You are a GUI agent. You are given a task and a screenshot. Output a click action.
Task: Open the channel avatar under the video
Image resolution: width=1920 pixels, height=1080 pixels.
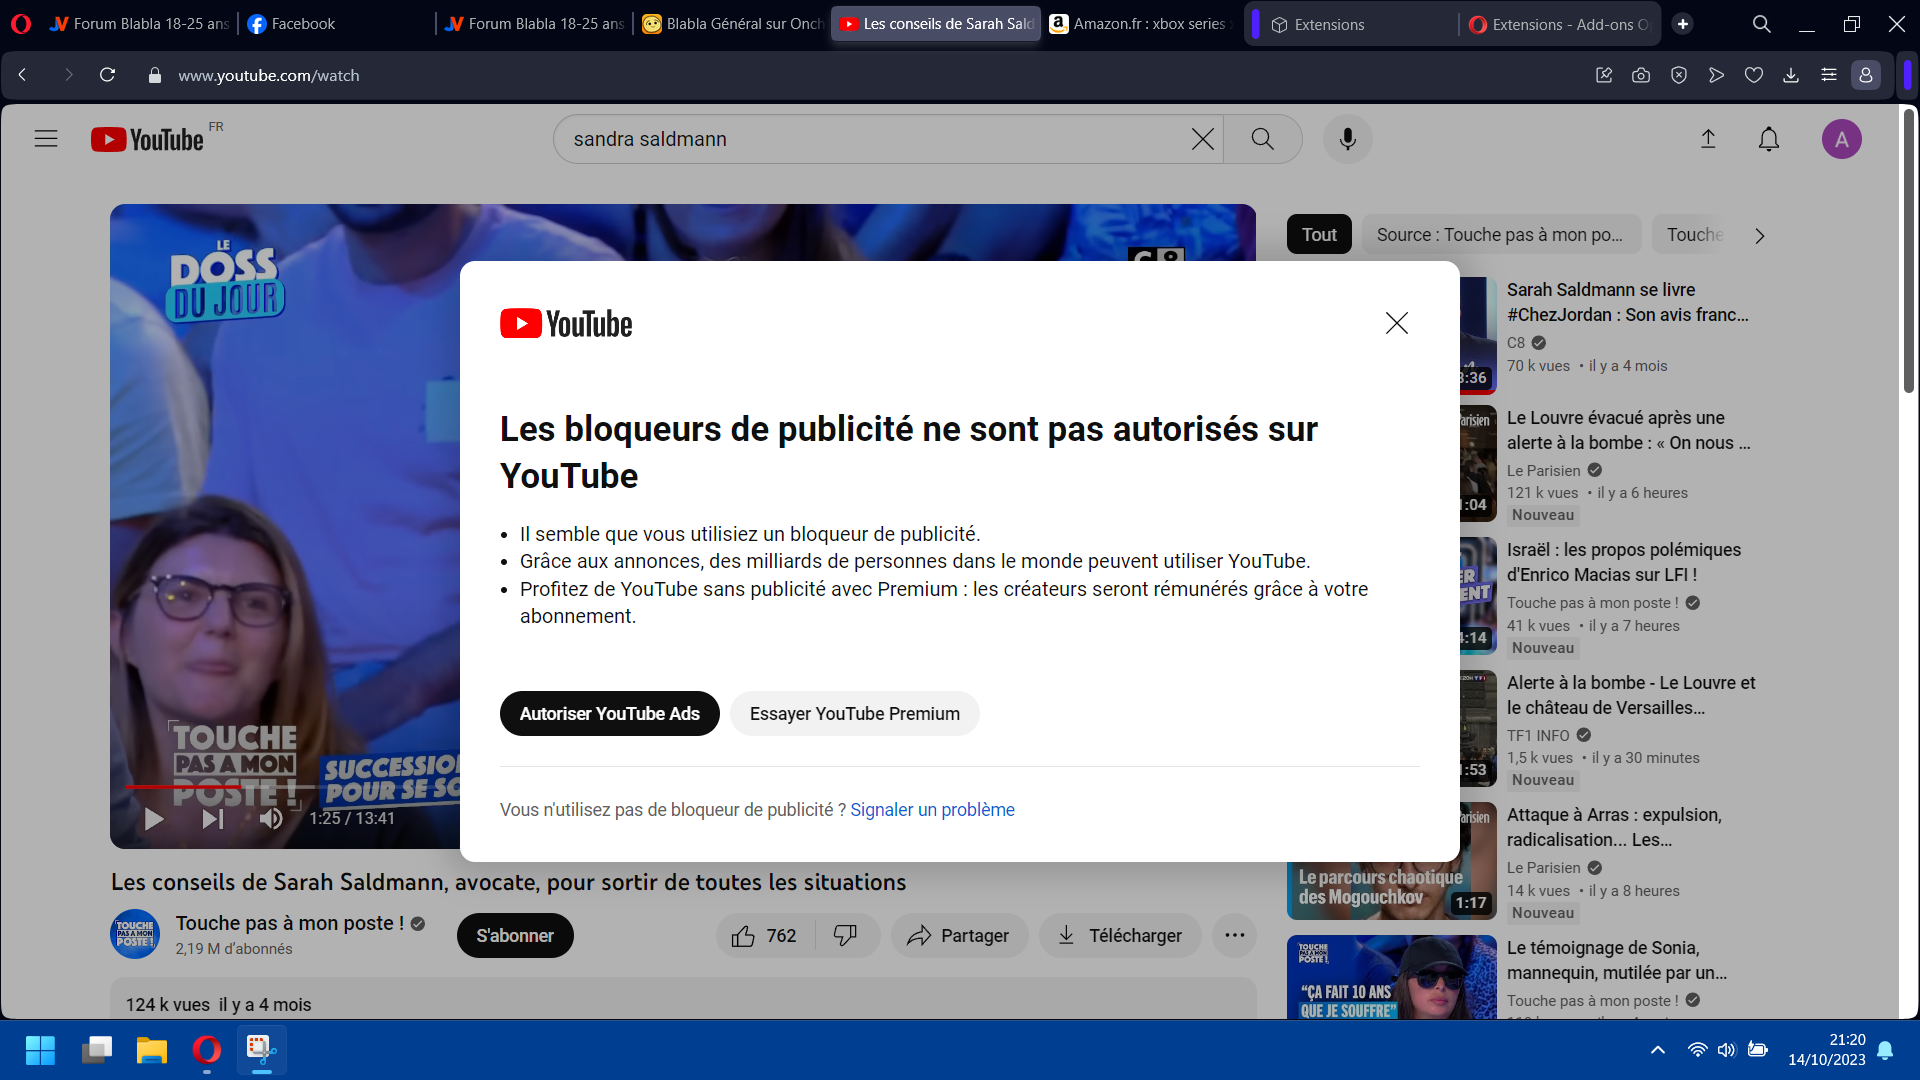(x=135, y=934)
